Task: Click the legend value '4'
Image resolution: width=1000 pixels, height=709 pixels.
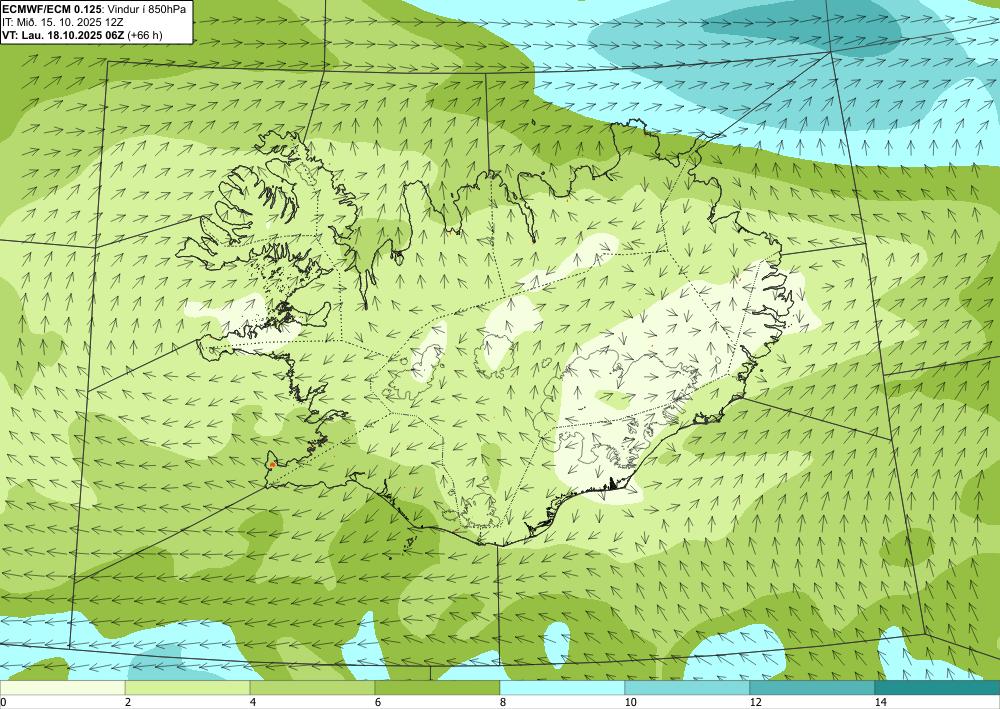Action: point(253,702)
